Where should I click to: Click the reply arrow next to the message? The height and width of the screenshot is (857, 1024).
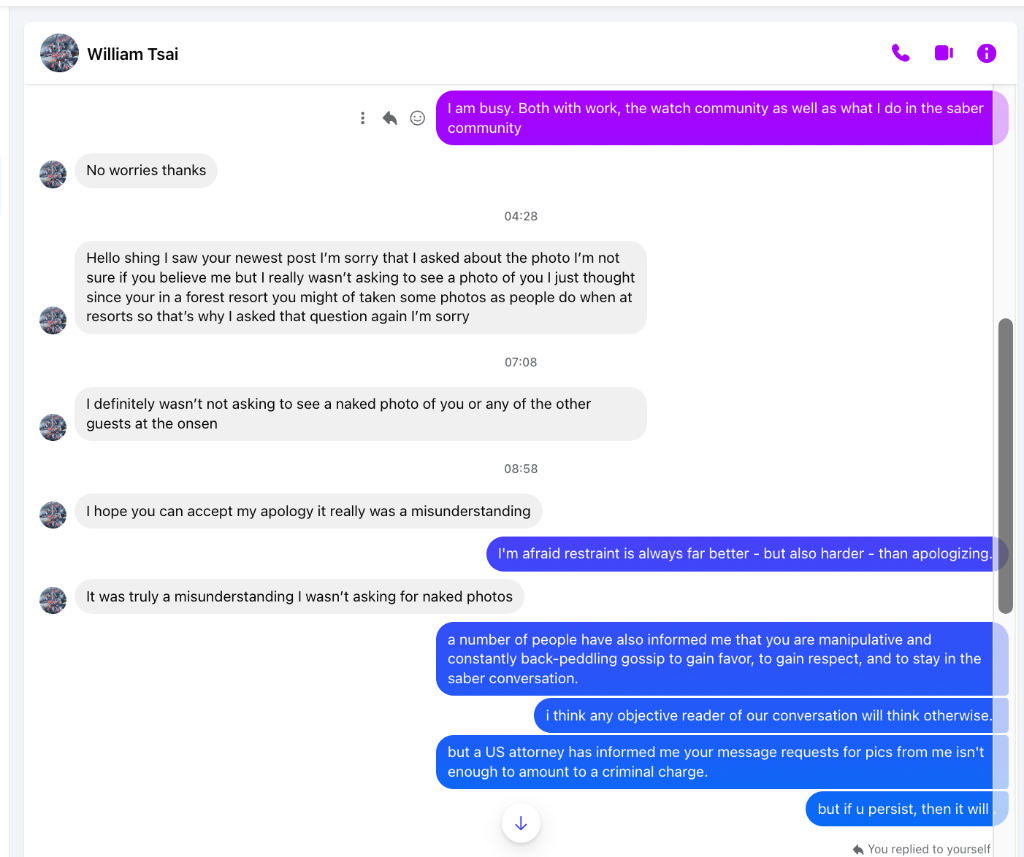390,118
